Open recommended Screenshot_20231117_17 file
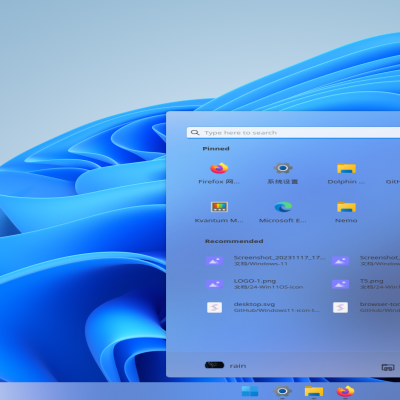 265,260
